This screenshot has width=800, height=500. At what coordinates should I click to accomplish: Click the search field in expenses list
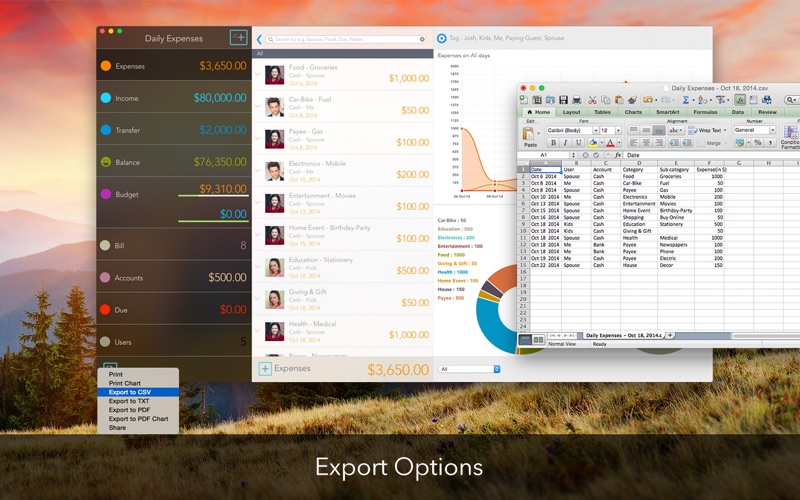tap(346, 39)
